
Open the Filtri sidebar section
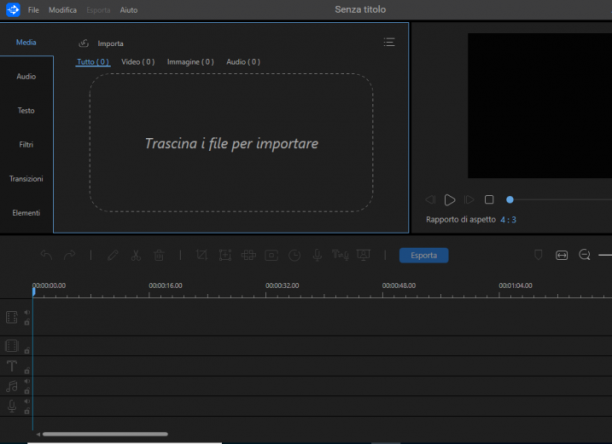click(26, 145)
